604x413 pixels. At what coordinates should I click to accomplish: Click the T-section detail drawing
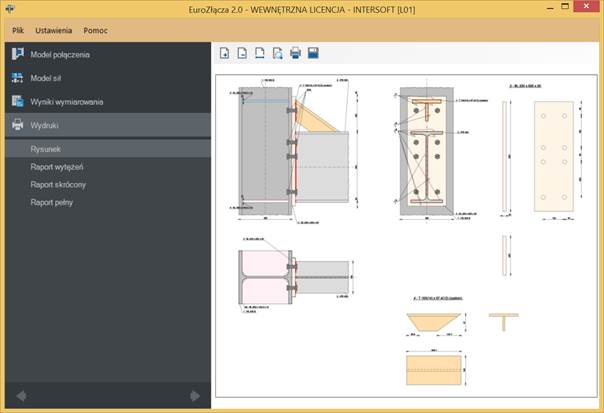(503, 322)
